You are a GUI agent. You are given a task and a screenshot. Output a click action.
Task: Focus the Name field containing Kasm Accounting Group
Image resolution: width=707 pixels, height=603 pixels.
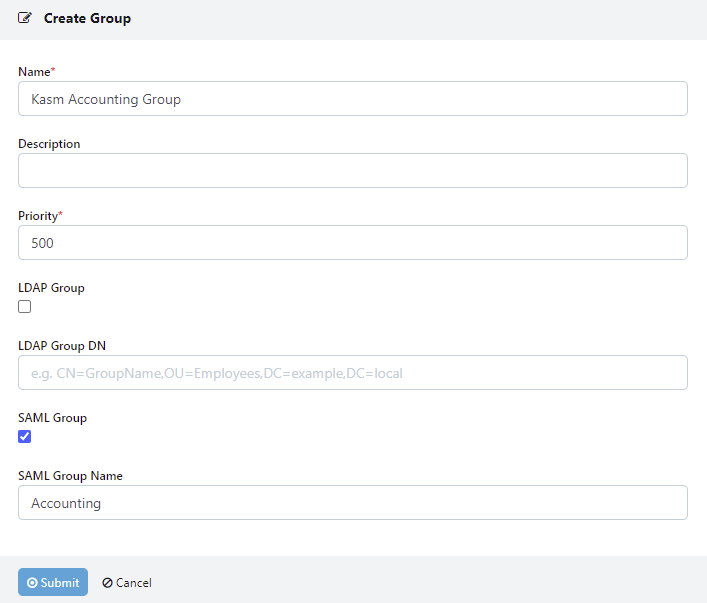[x=352, y=99]
